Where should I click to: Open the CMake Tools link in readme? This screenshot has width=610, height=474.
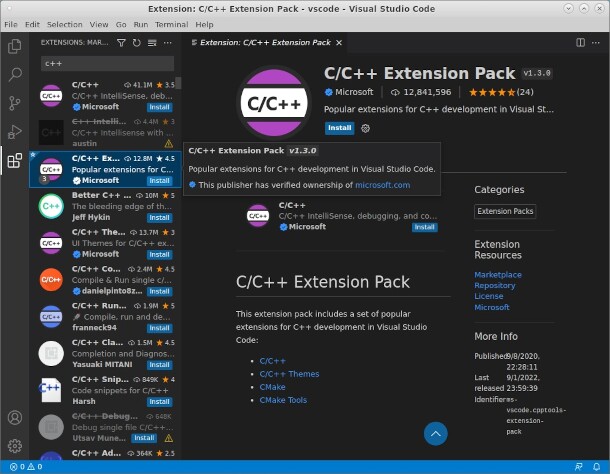pyautogui.click(x=283, y=400)
